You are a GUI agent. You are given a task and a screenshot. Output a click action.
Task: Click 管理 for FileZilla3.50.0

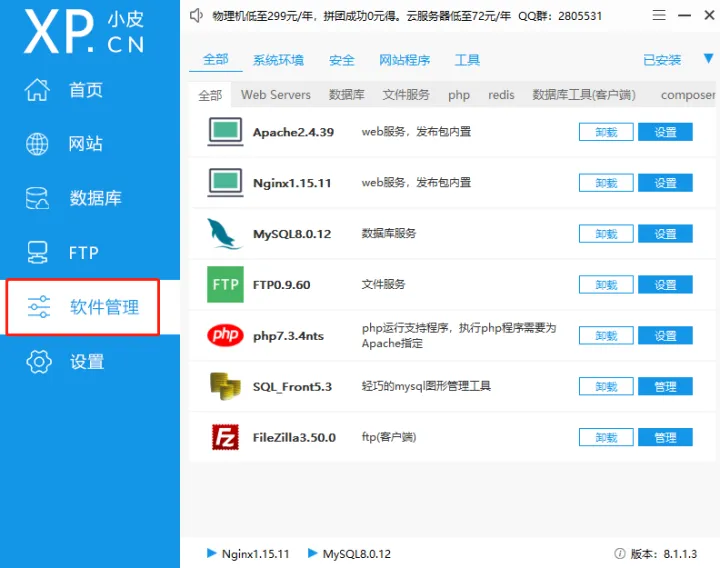(665, 438)
